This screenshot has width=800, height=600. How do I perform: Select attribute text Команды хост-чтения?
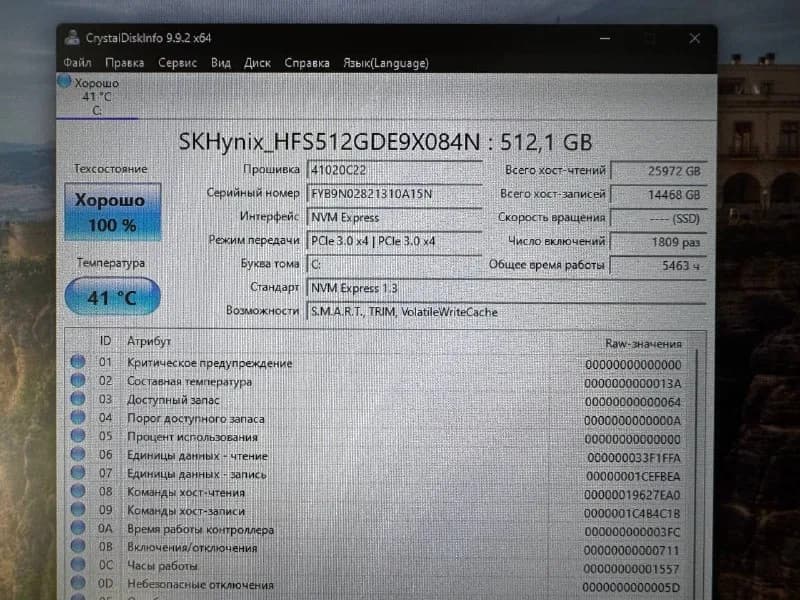186,492
